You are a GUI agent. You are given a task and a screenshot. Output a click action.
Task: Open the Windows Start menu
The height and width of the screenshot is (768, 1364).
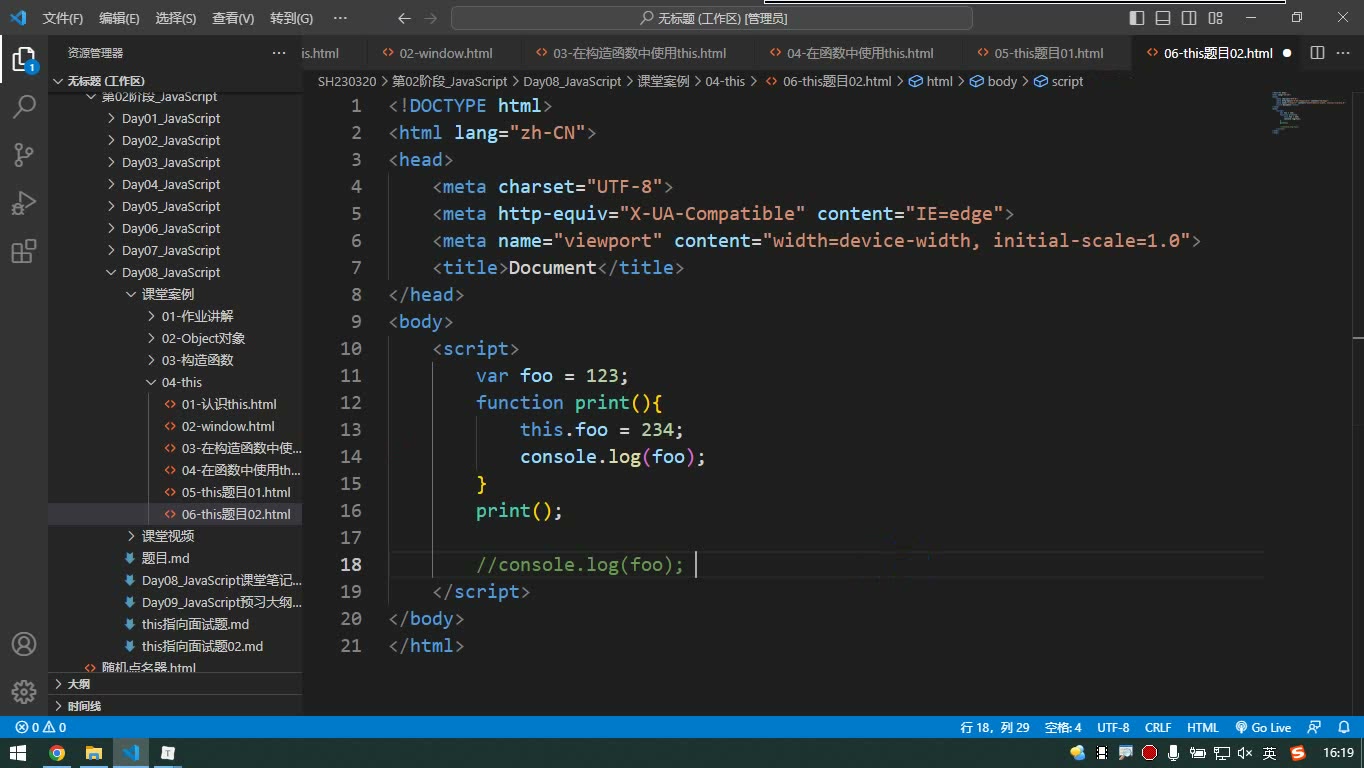19,753
